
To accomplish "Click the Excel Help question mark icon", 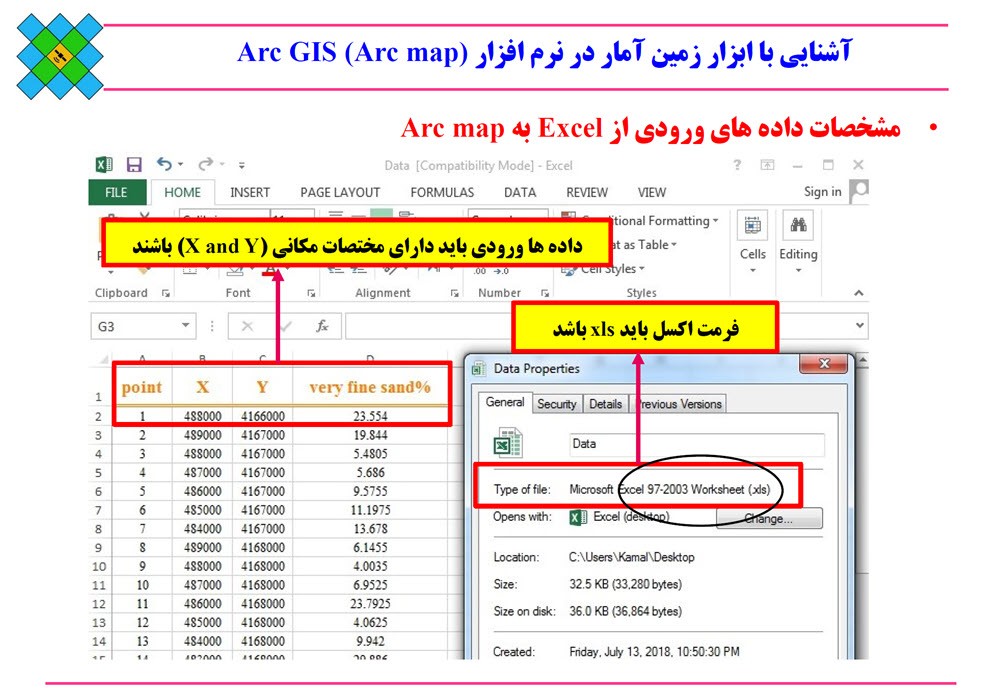I will [x=737, y=165].
